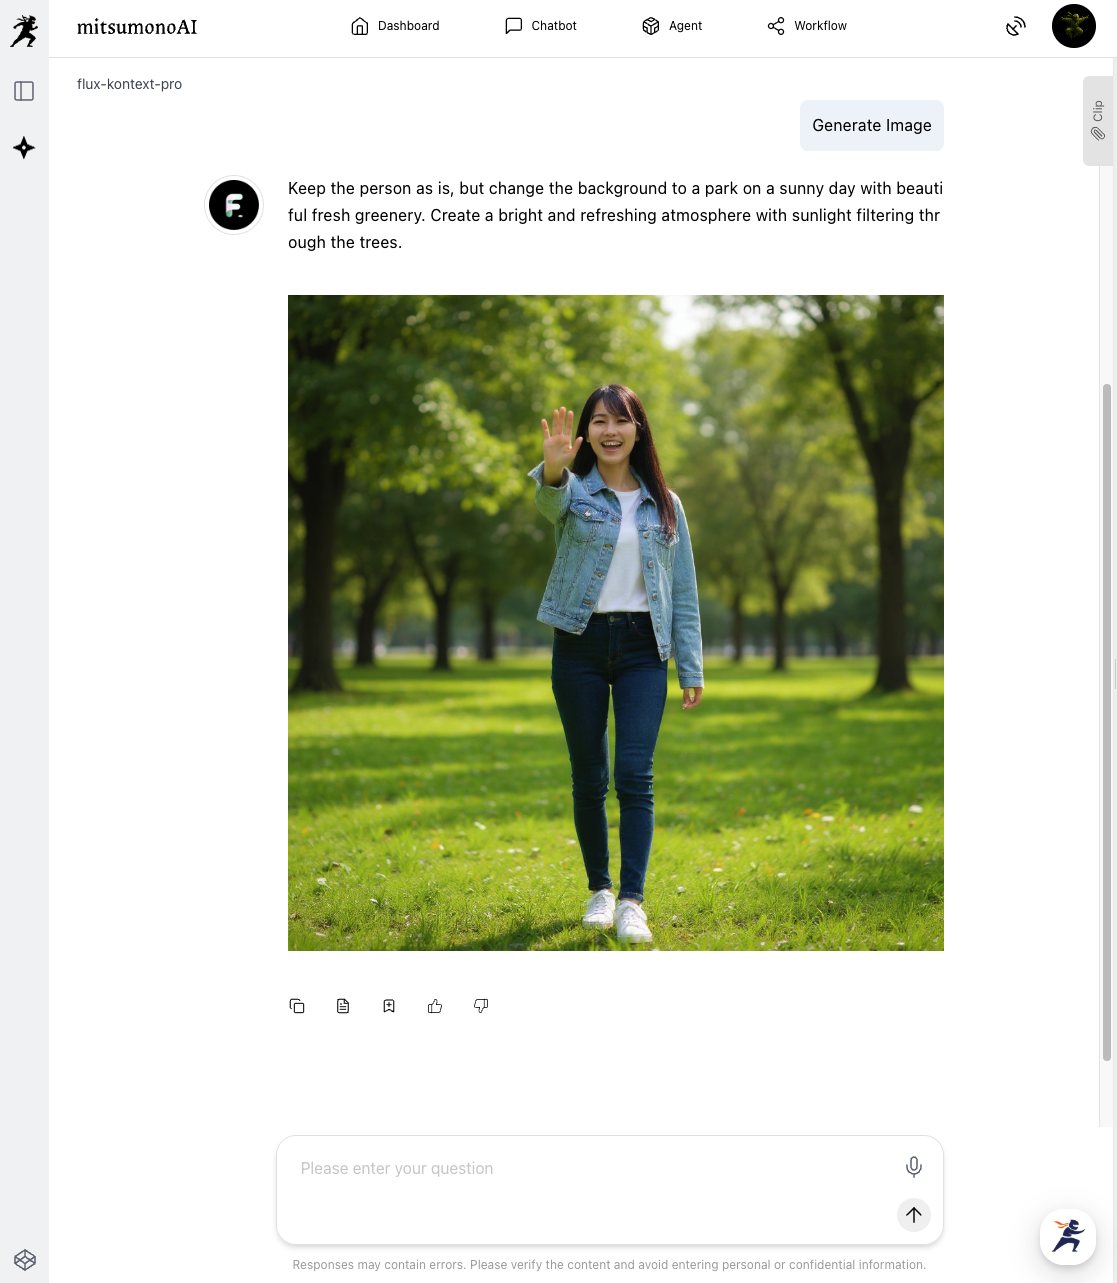Toggle the sidebar panel icon

tap(24, 91)
